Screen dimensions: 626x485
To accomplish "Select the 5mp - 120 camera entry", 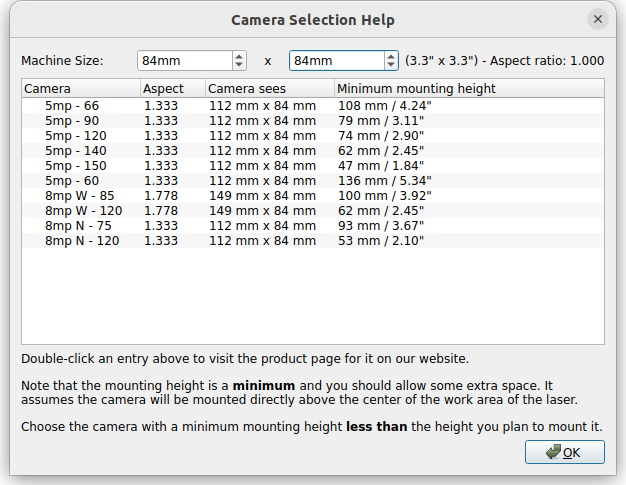I will (x=313, y=136).
